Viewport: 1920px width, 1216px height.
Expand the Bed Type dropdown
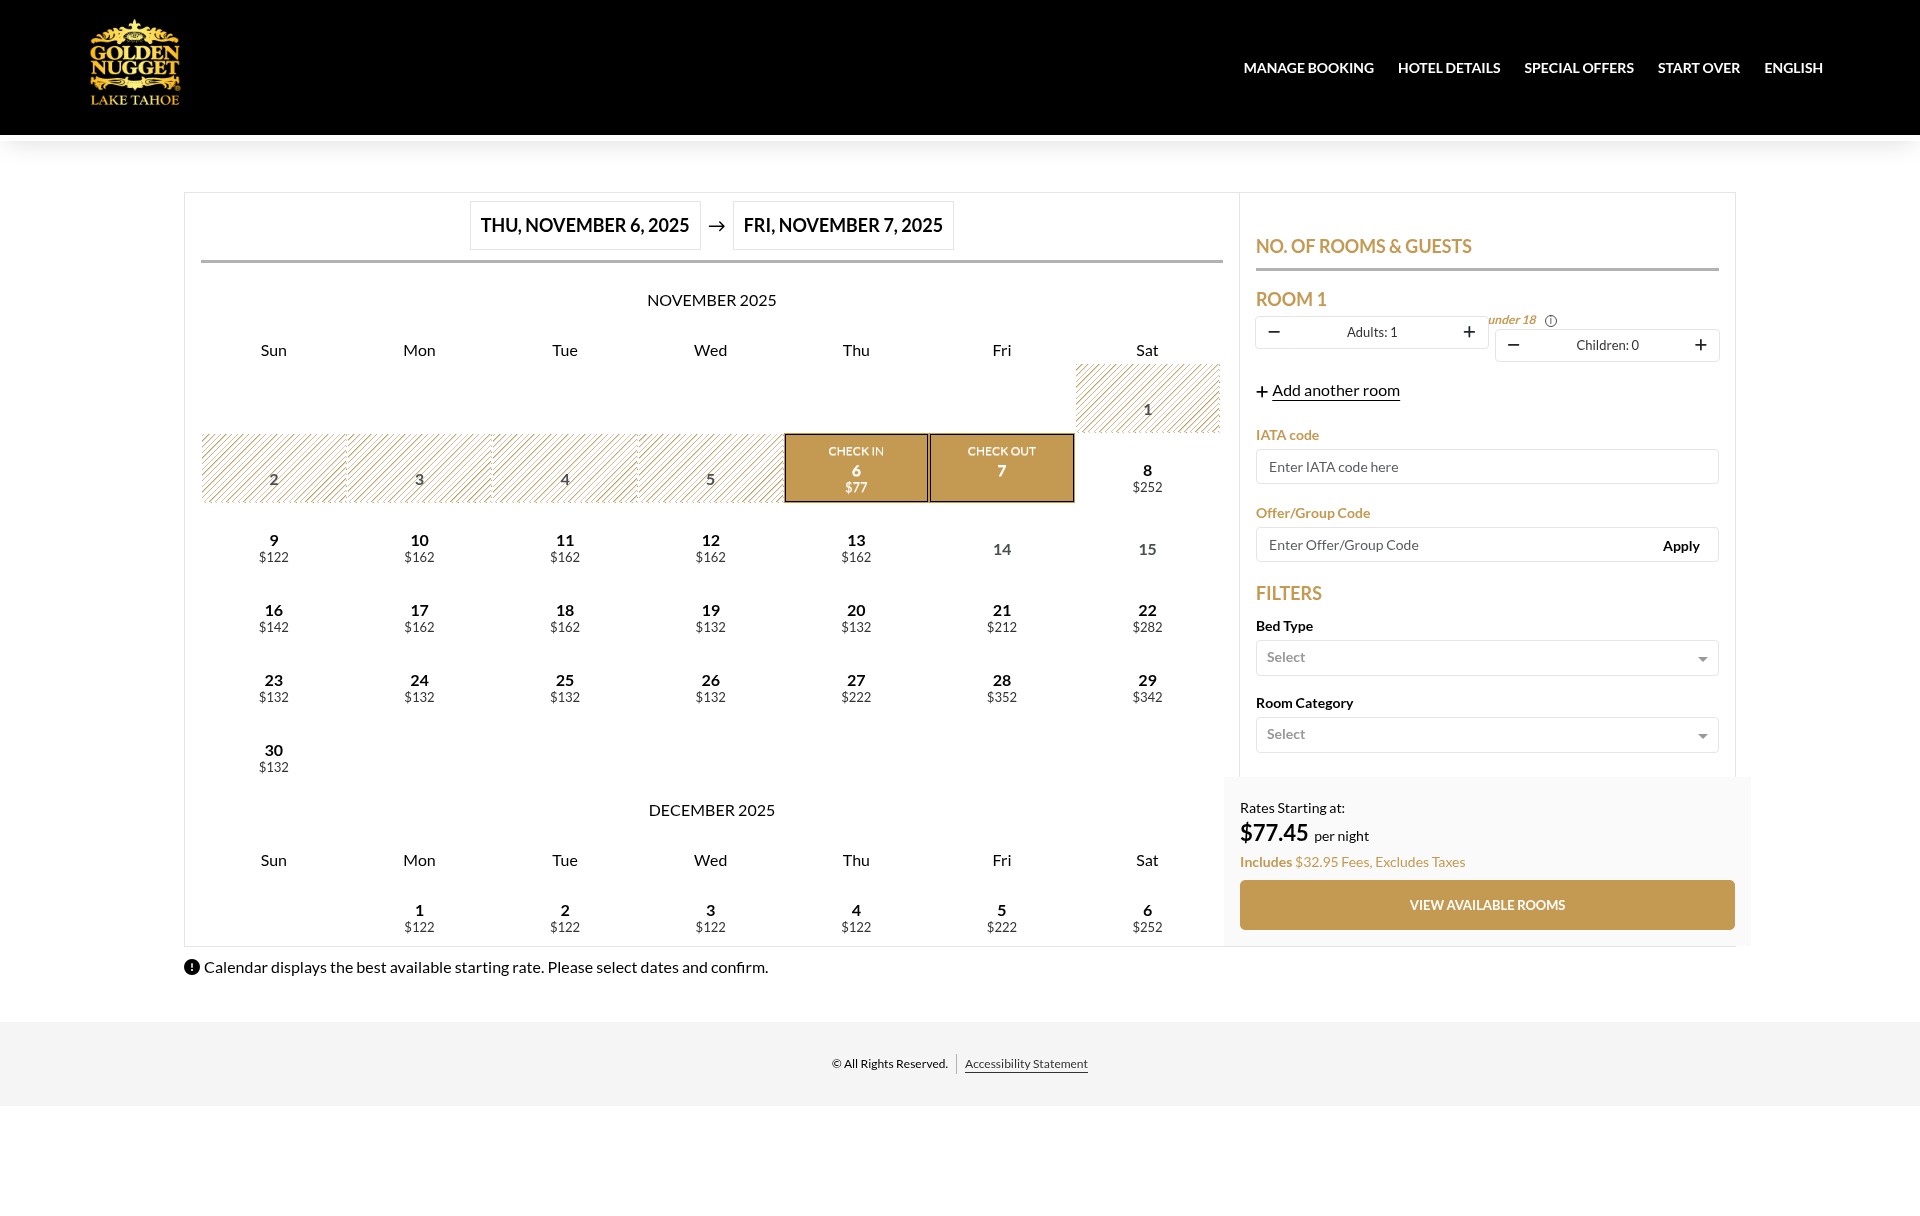coord(1487,658)
